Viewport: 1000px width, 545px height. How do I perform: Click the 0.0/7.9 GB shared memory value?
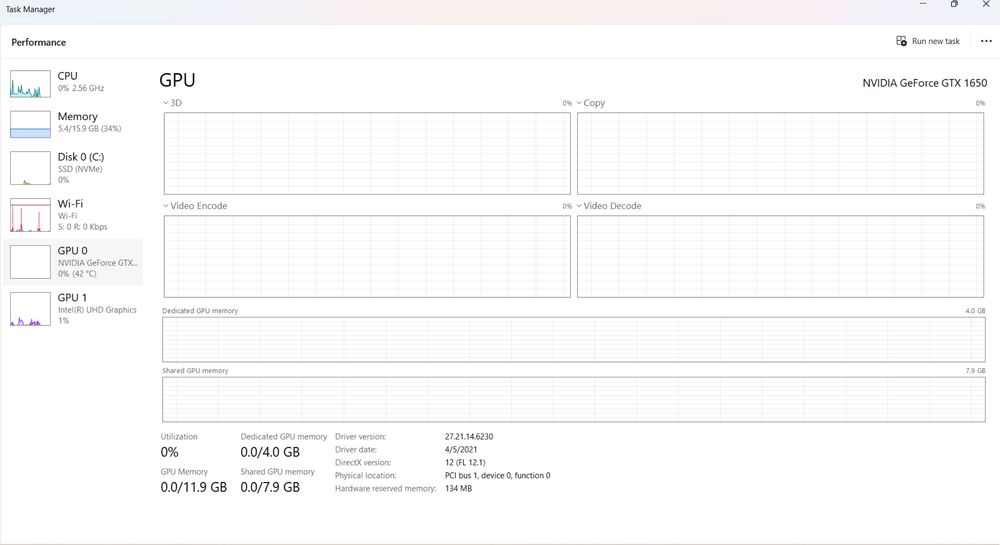pos(270,487)
